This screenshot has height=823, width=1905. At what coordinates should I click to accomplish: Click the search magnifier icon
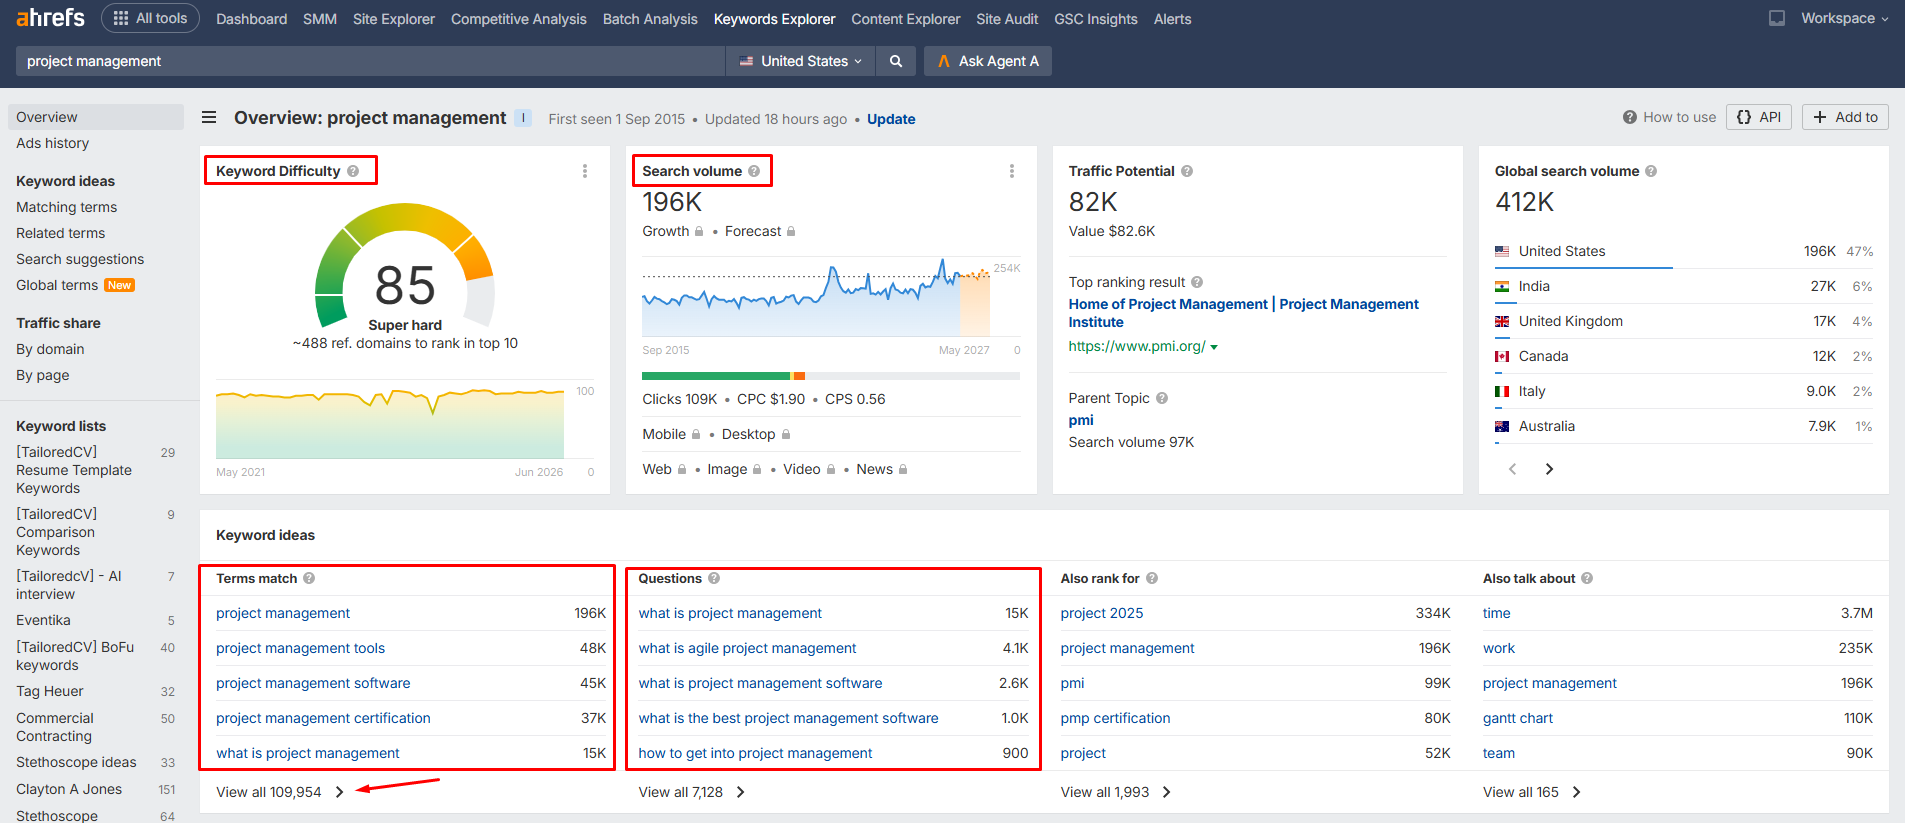click(x=896, y=61)
